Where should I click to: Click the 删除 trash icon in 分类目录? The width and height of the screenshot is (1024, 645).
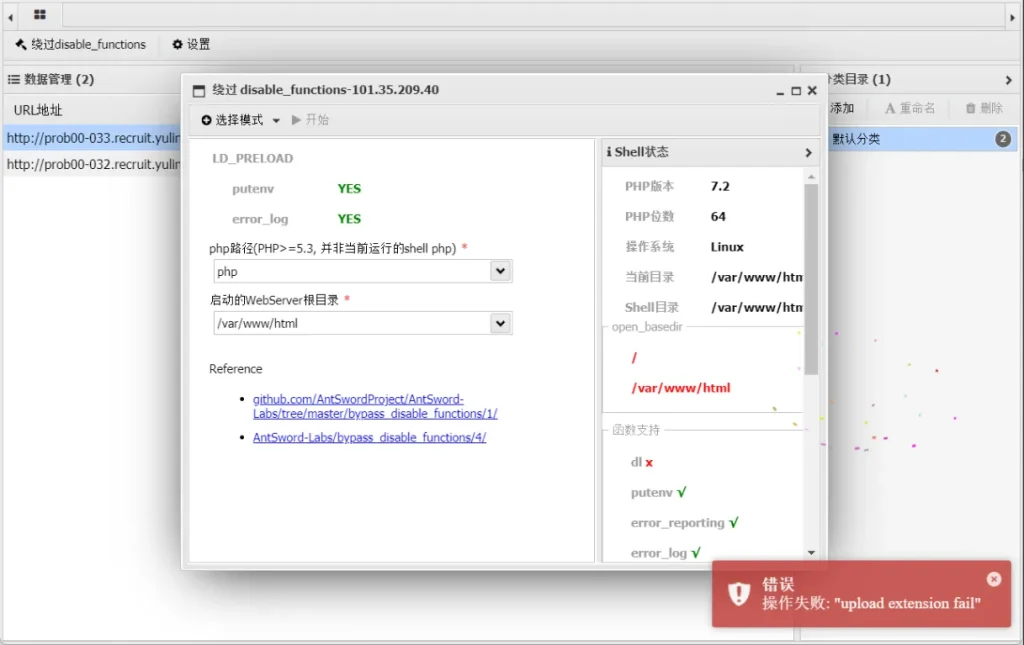coord(984,108)
